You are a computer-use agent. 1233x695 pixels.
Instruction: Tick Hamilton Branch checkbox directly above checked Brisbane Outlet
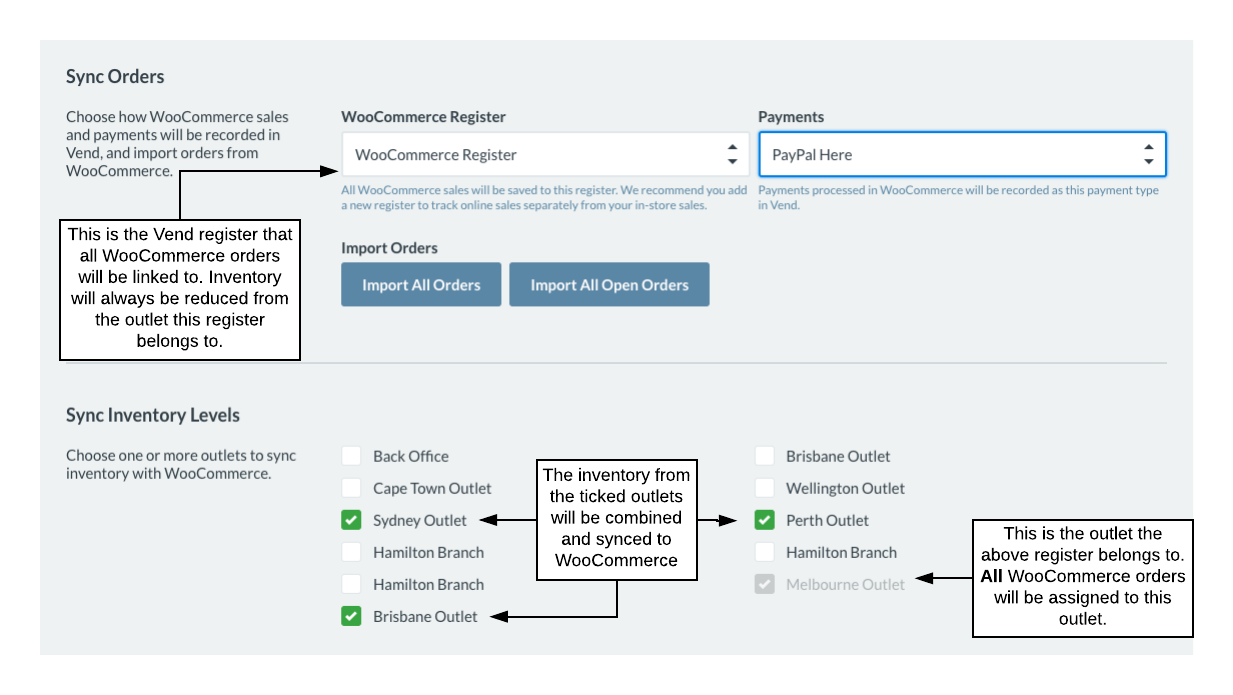351,584
